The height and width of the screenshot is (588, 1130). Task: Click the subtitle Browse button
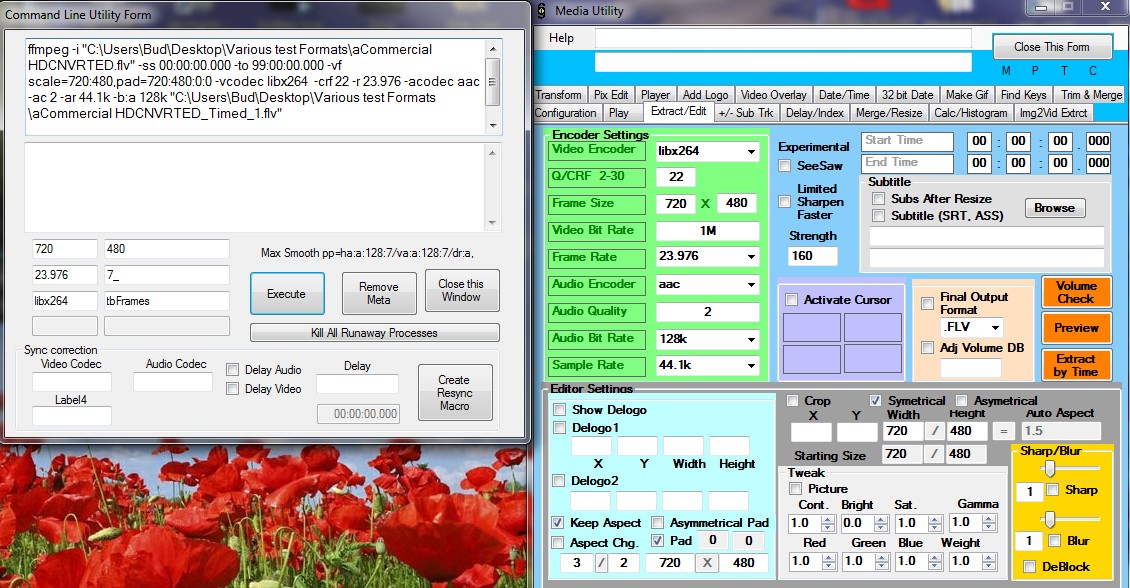click(x=1054, y=208)
